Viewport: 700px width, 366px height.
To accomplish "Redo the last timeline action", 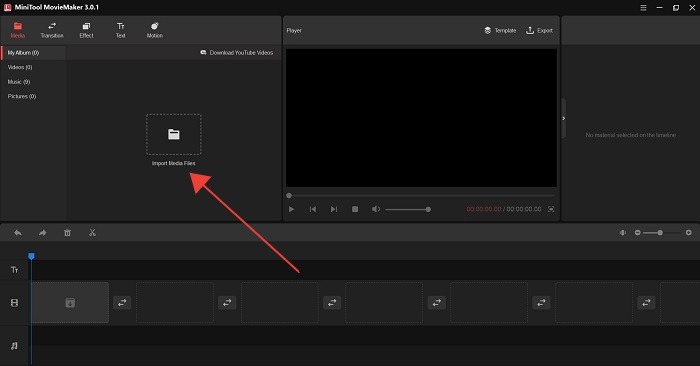I will coord(42,233).
